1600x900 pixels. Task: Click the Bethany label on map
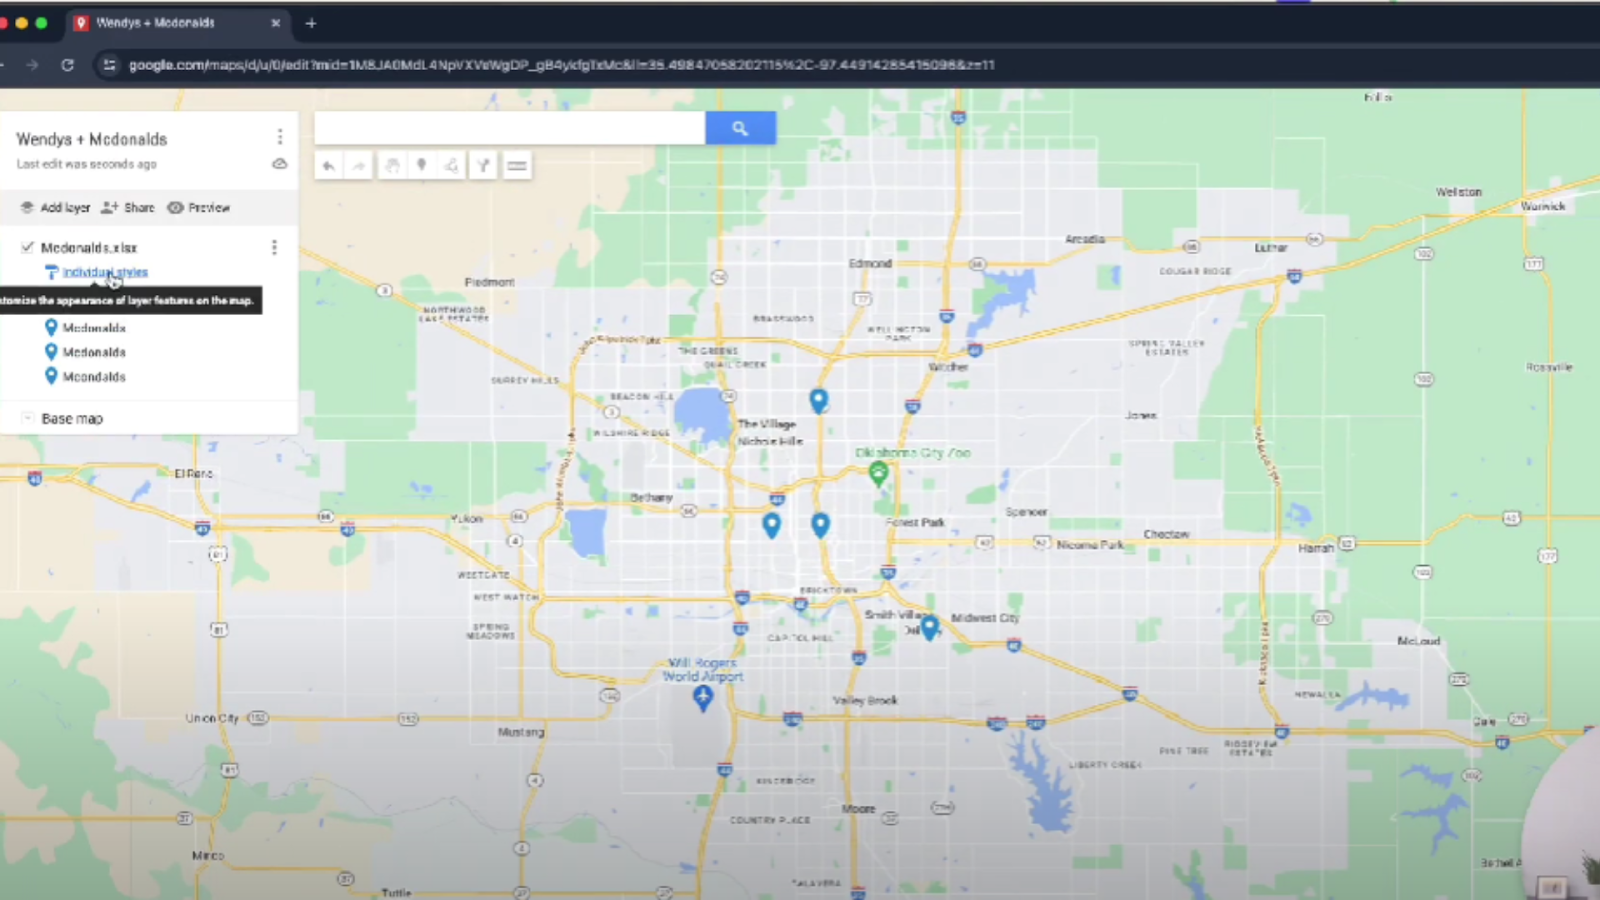pos(651,497)
